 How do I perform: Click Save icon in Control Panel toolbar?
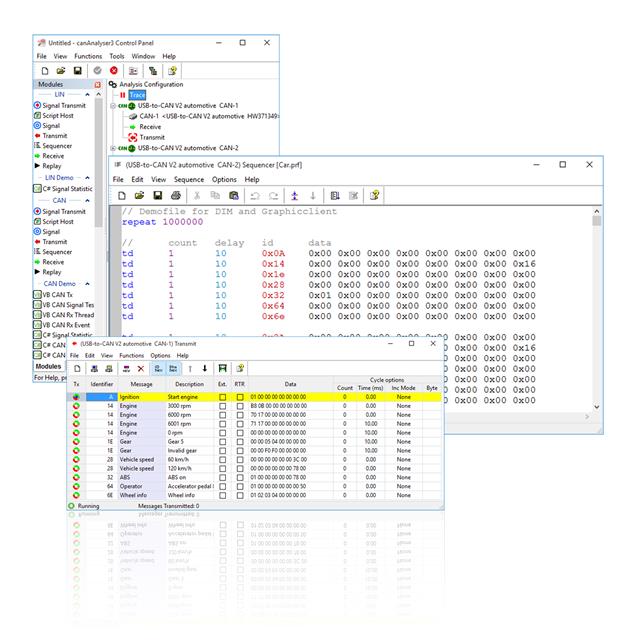[78, 71]
